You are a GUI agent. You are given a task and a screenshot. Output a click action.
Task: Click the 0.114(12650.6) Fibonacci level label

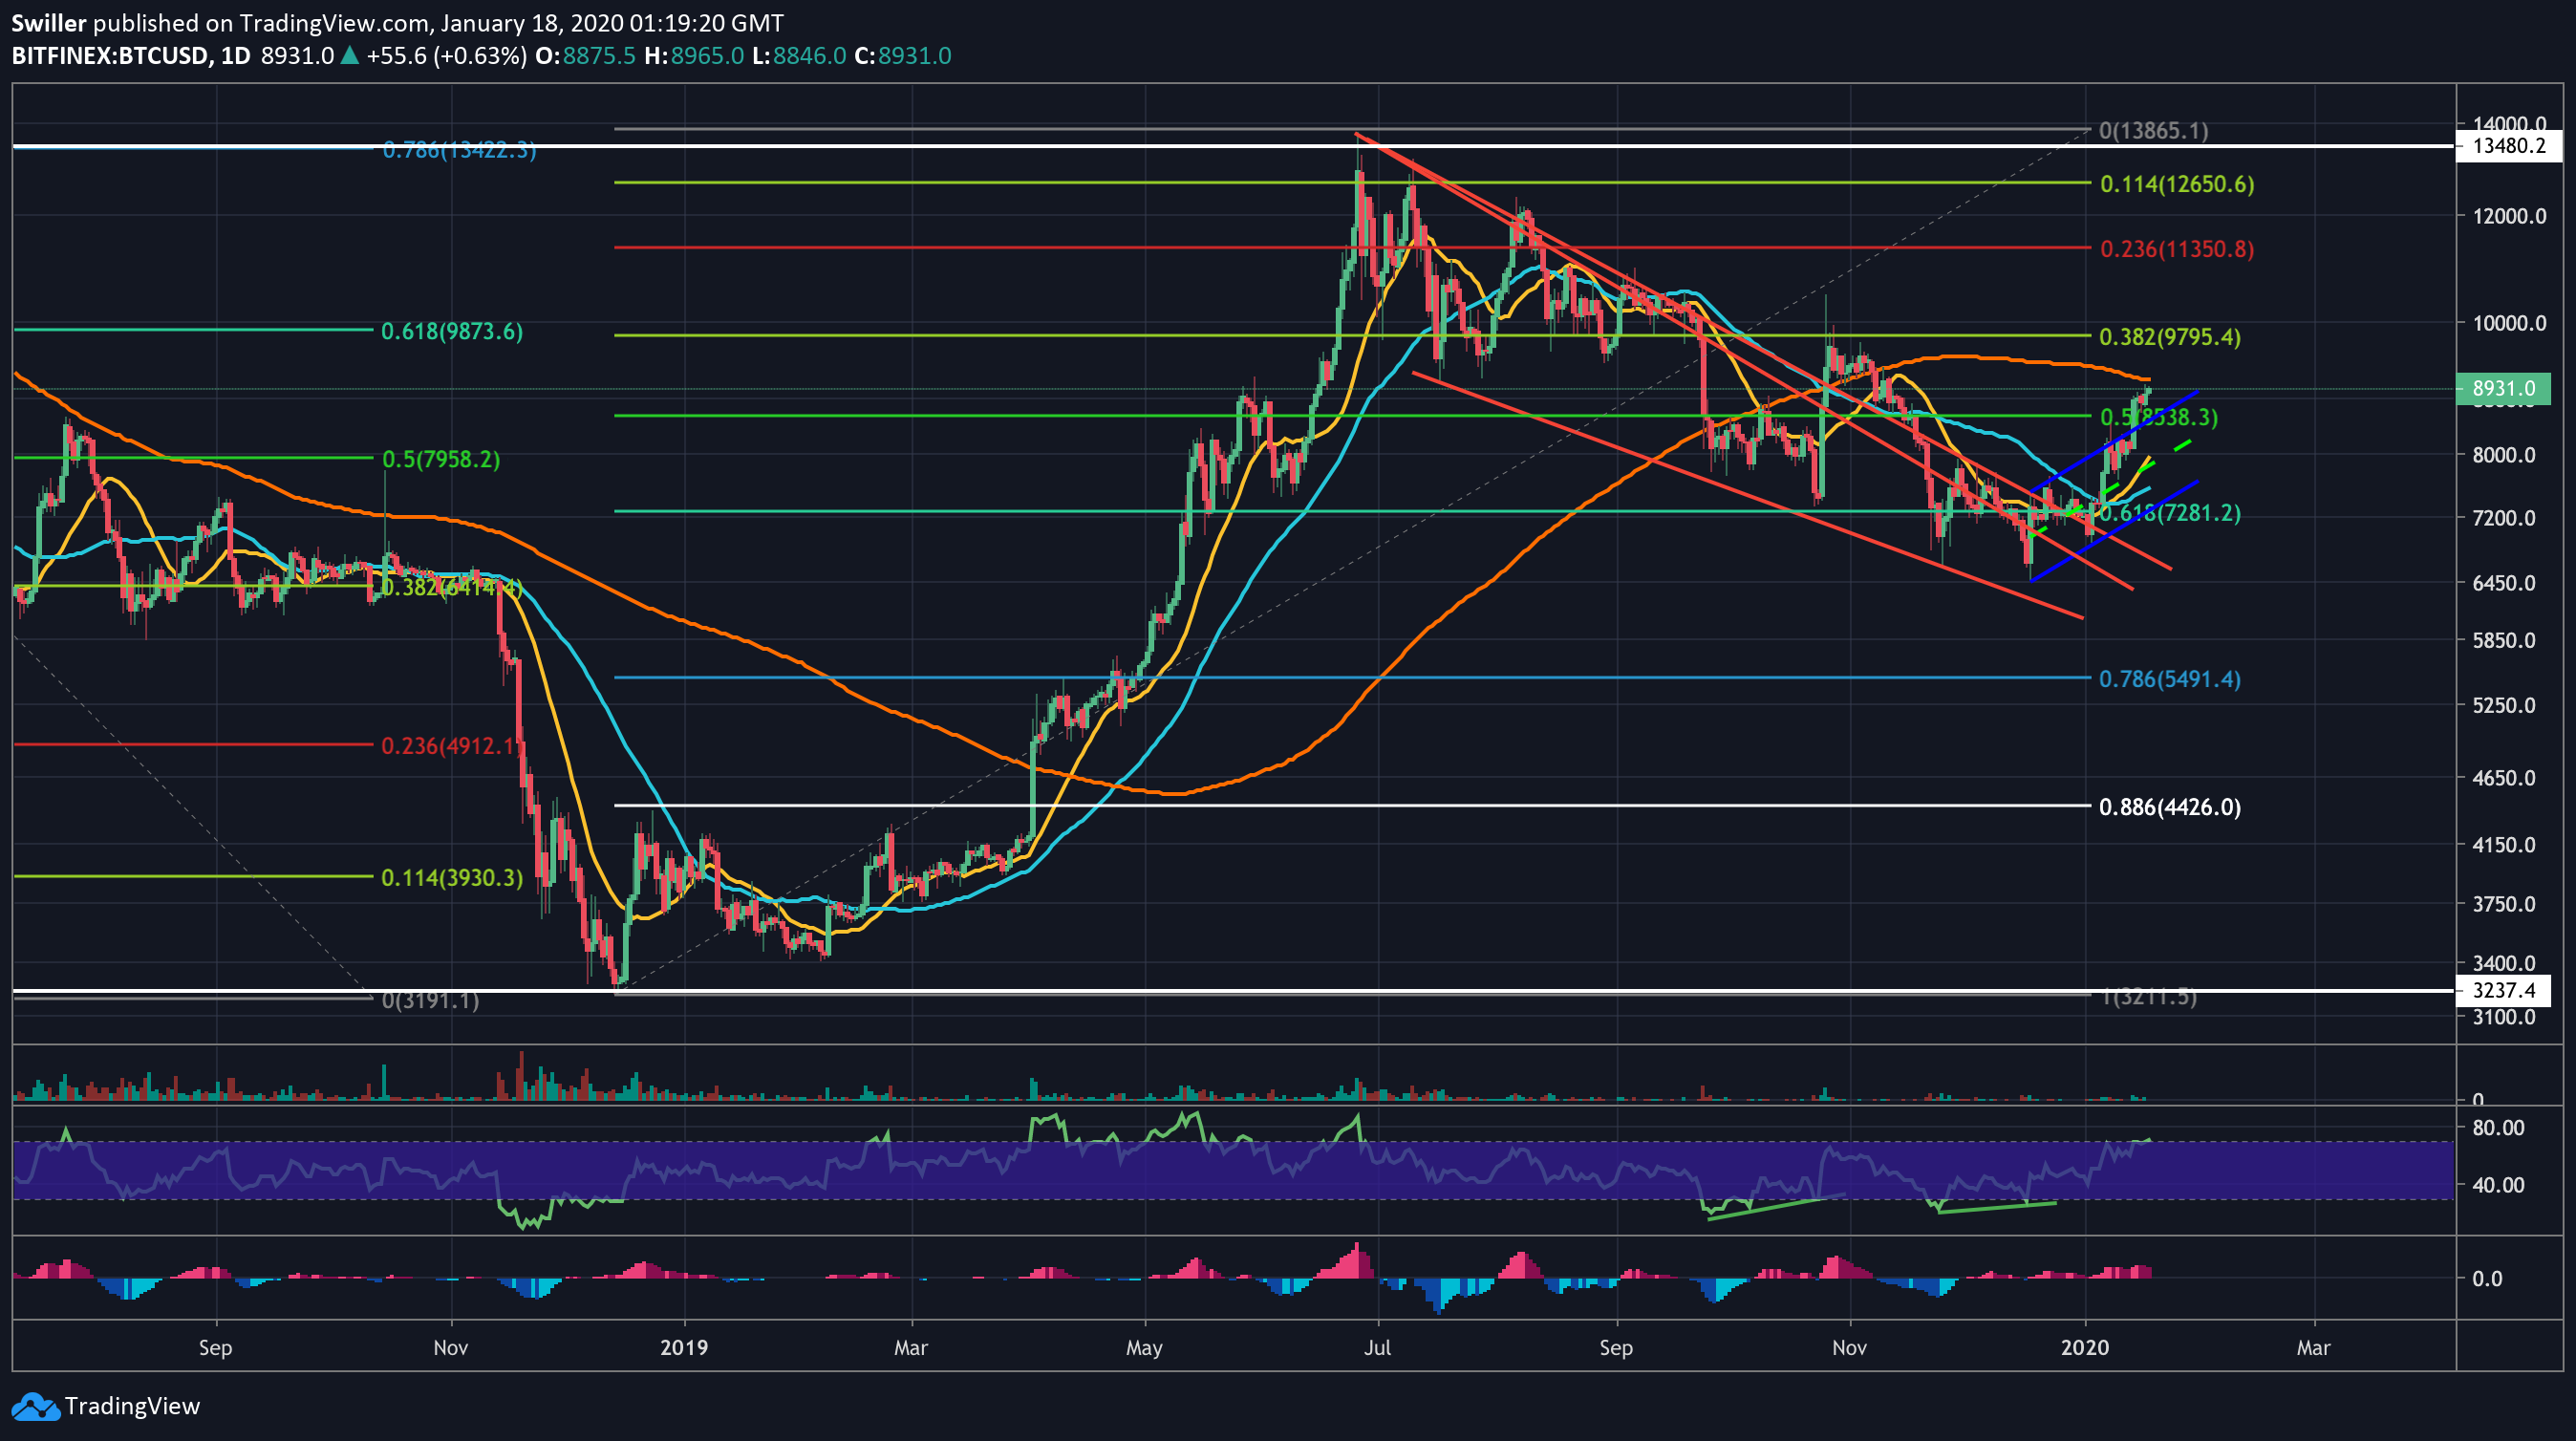2176,184
